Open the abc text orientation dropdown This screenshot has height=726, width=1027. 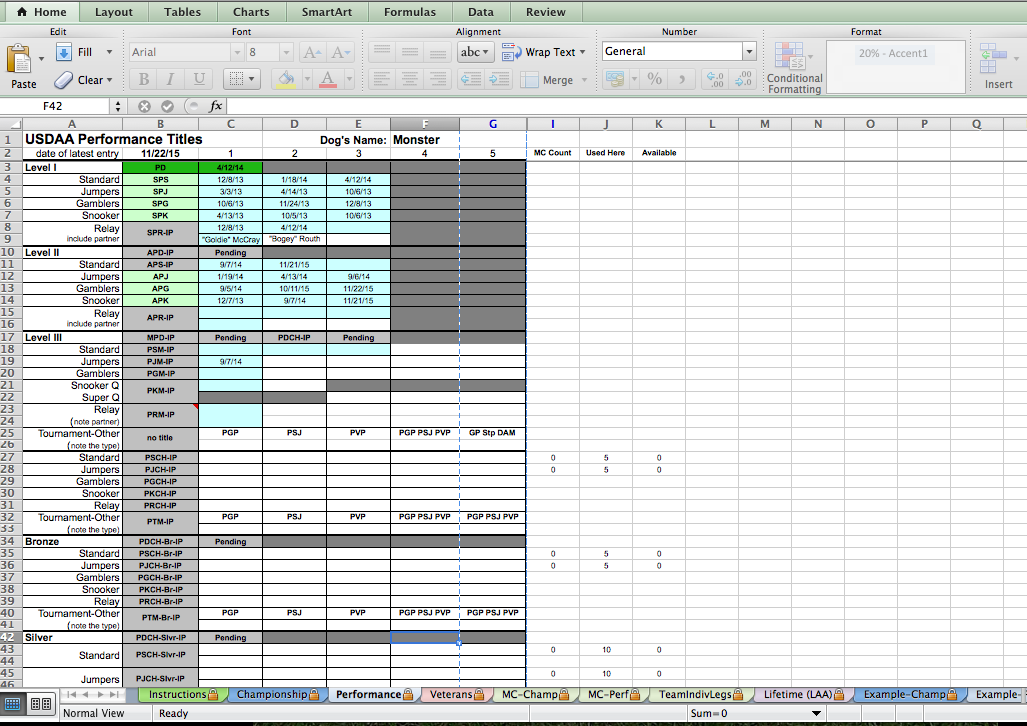[x=475, y=52]
